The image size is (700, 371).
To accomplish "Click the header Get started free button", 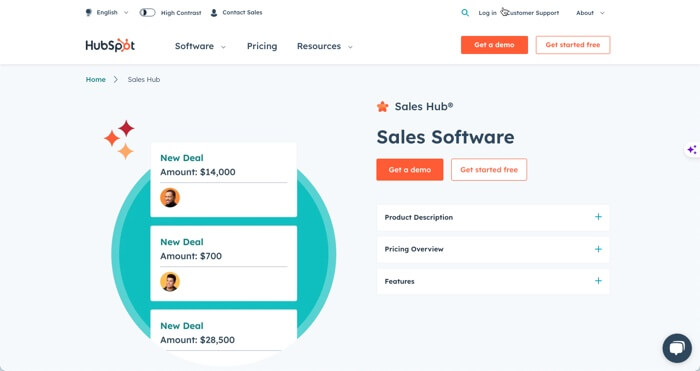I will [x=573, y=45].
